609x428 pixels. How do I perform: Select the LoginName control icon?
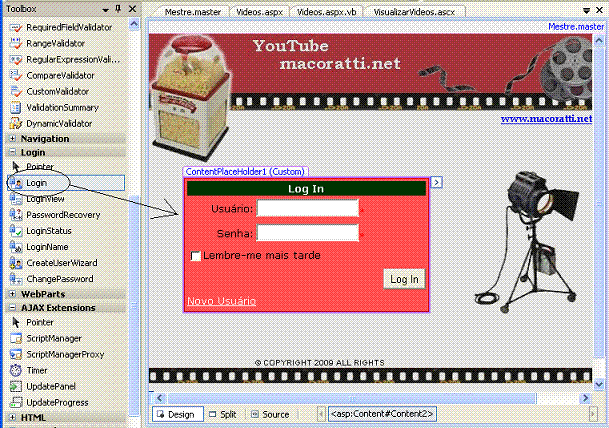click(16, 247)
